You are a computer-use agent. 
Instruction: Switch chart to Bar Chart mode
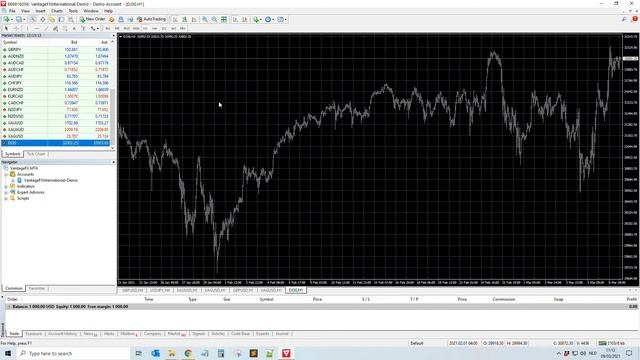[175, 19]
